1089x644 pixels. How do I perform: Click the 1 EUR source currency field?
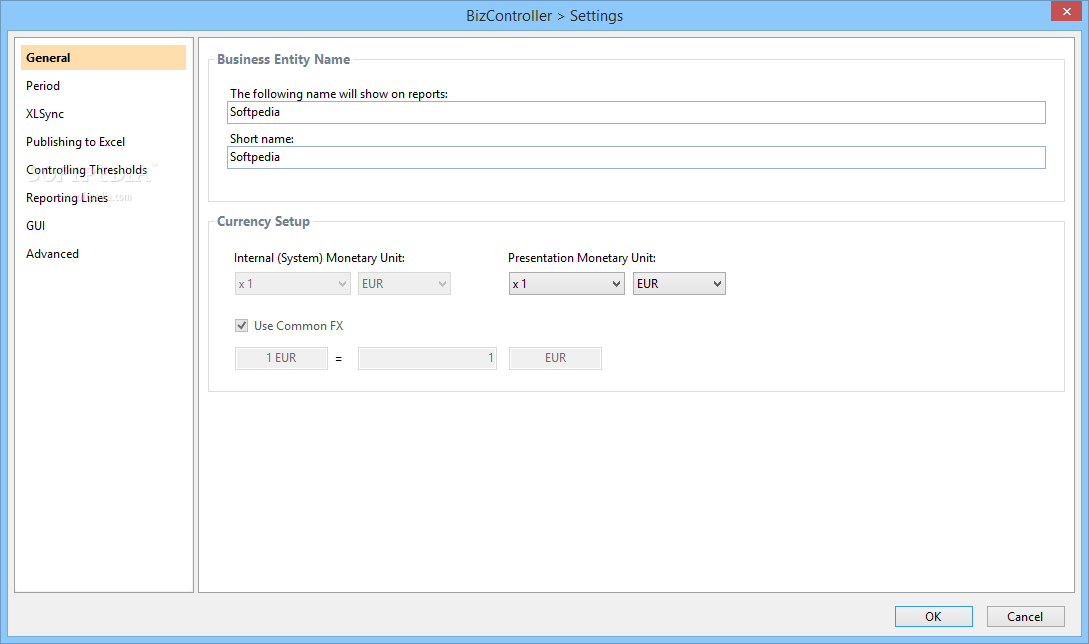[281, 358]
